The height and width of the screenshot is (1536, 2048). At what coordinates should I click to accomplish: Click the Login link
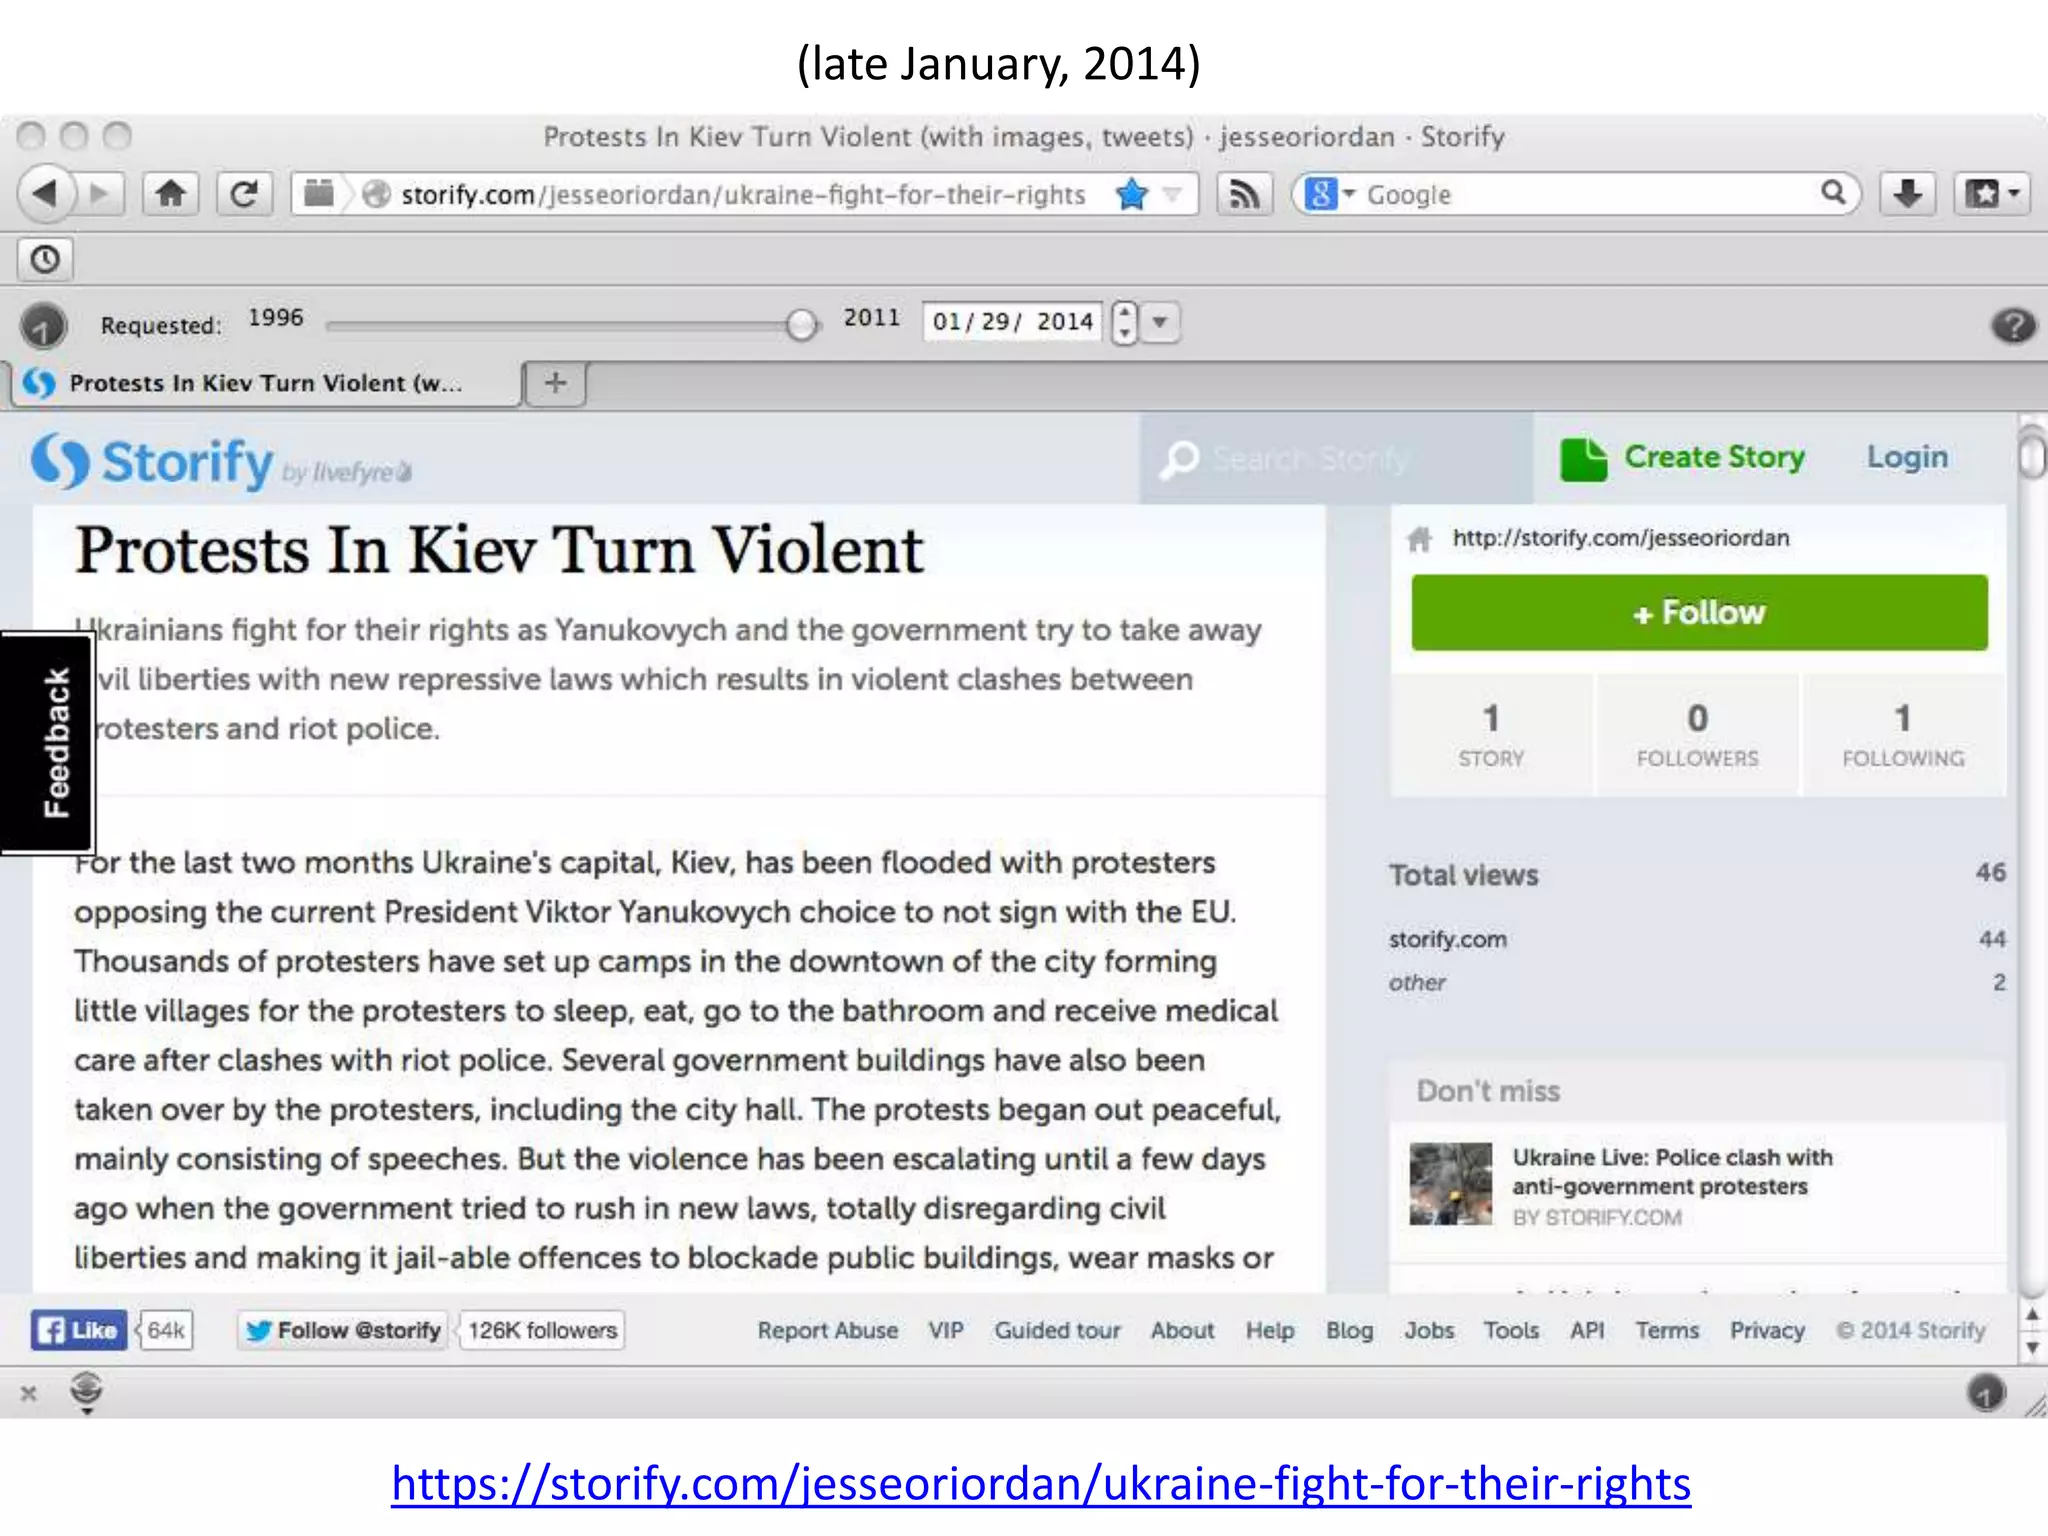tap(1907, 457)
